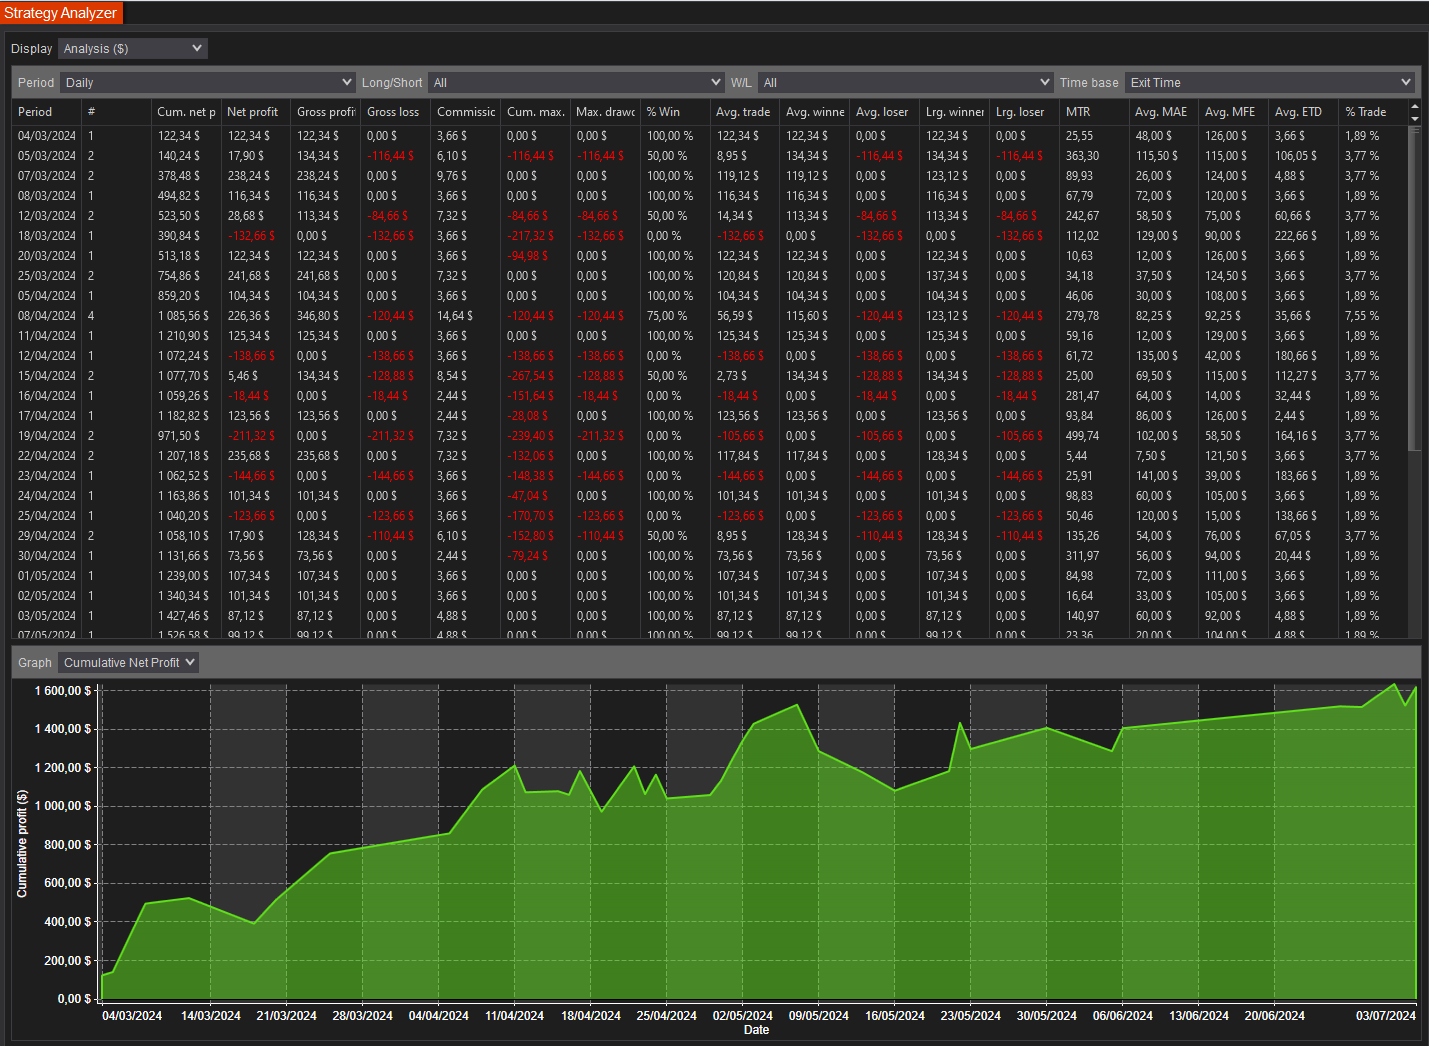Sort by the Avg. ETD column header

(1303, 112)
